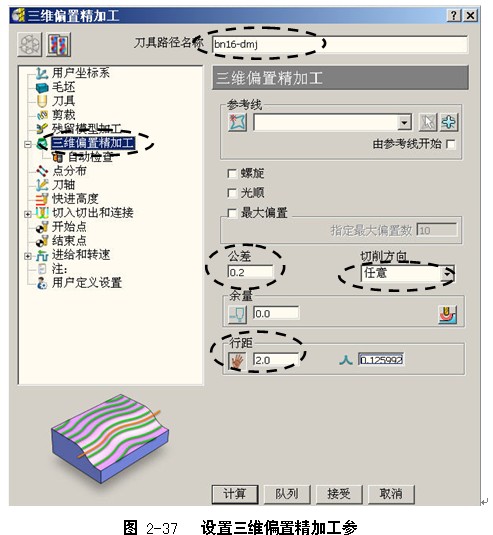This screenshot has width=493, height=535.
Task: Click the create reference line pattern icon
Action: (x=237, y=122)
